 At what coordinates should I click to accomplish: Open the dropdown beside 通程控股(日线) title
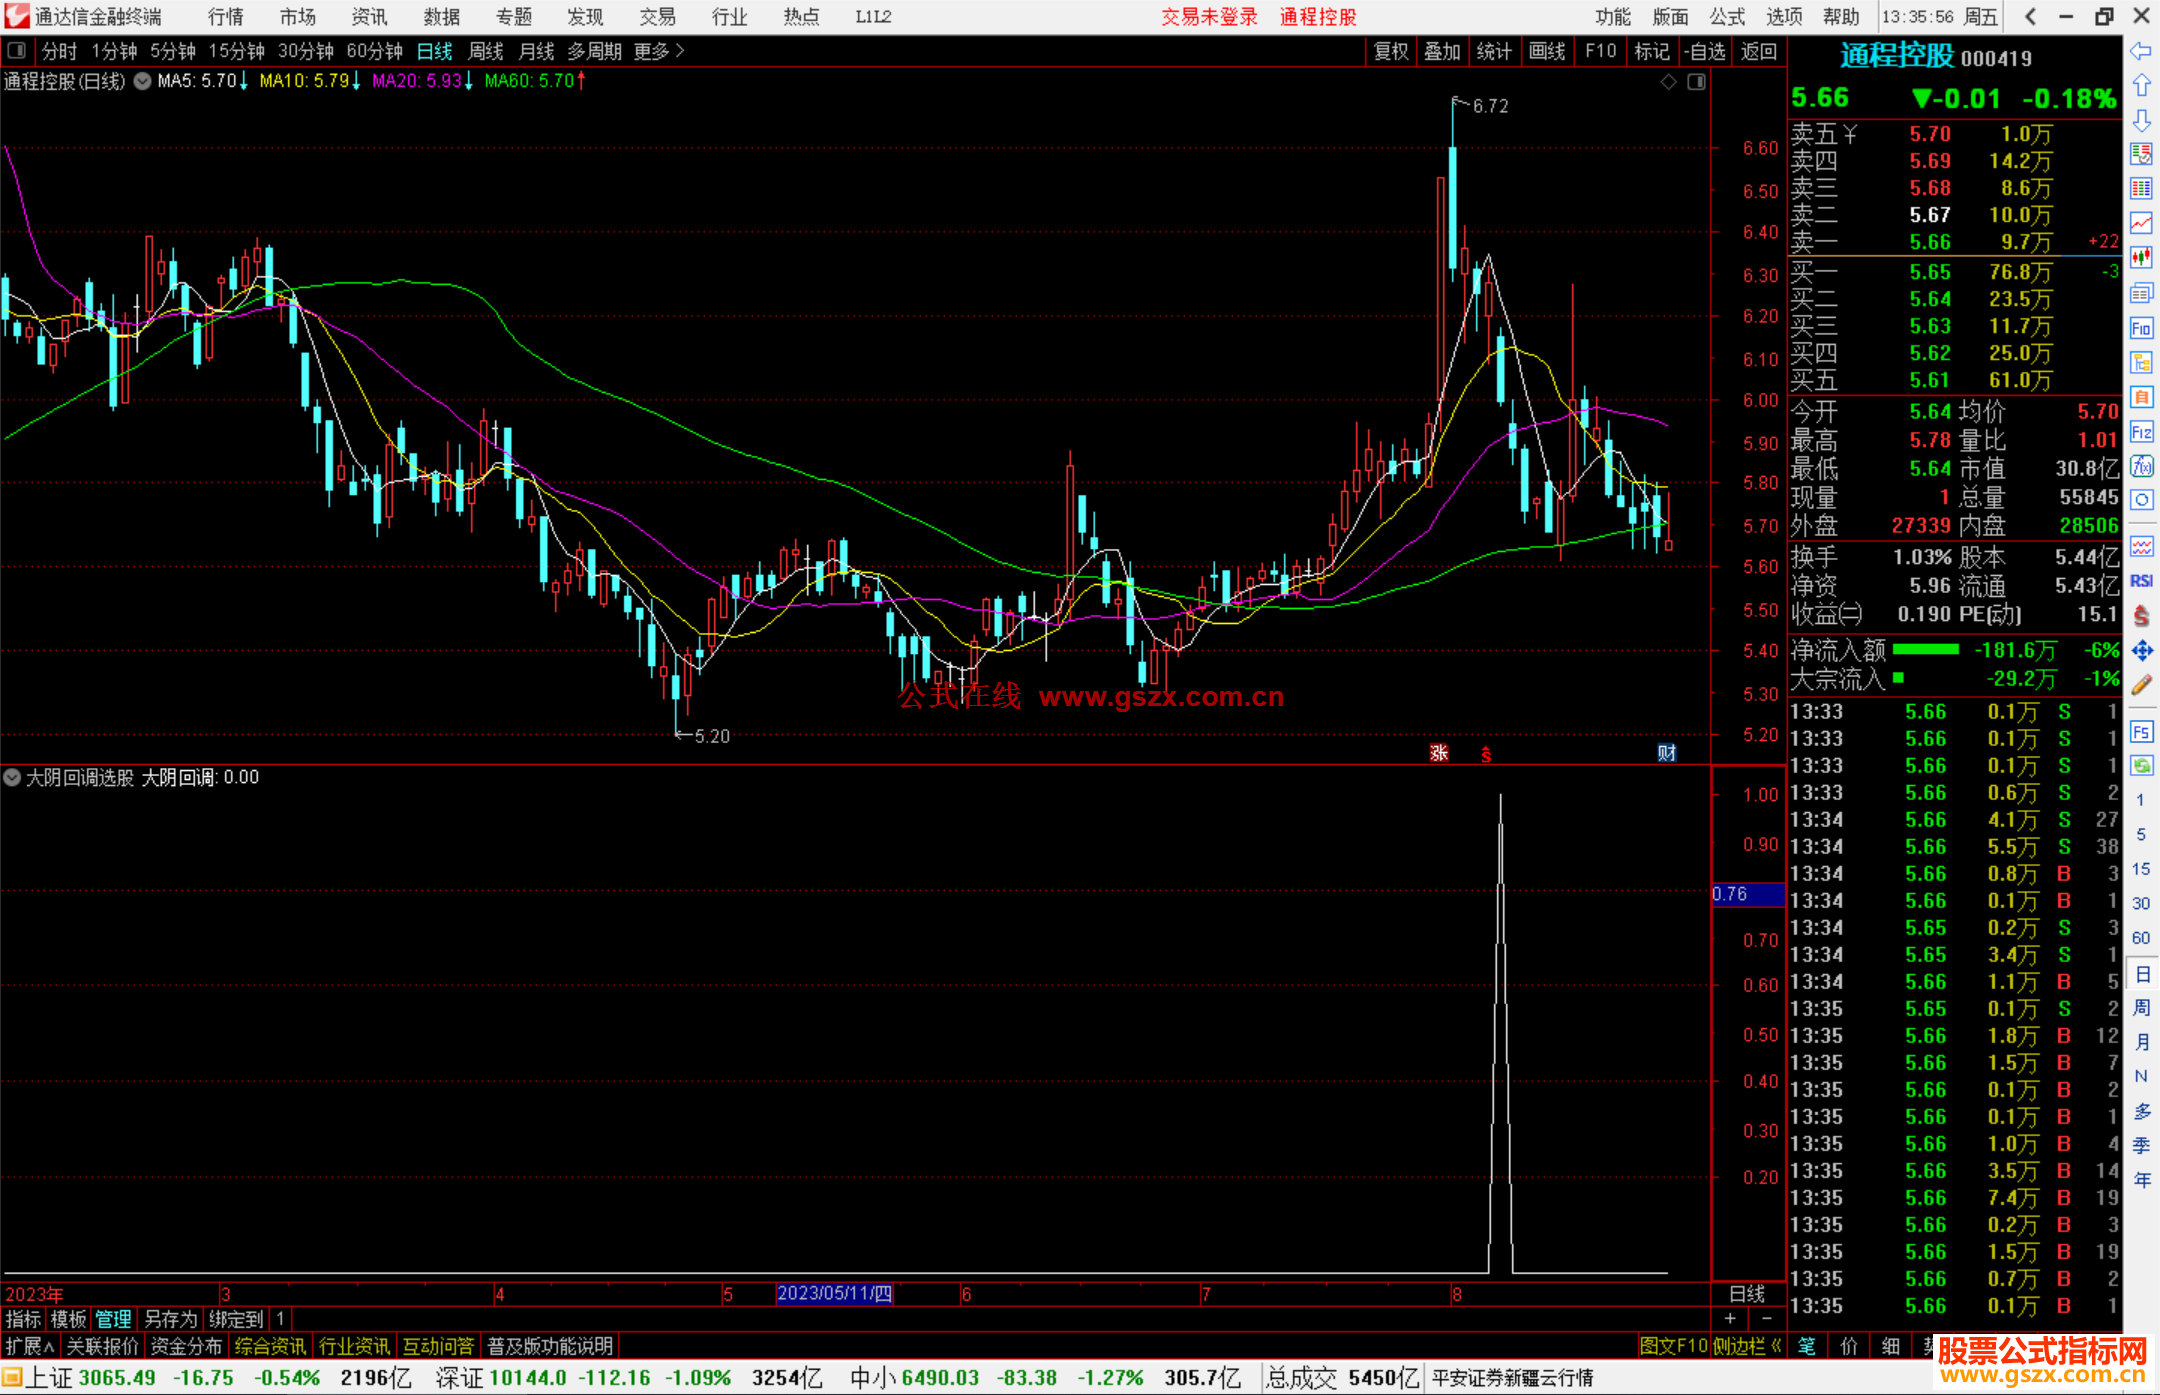[143, 81]
